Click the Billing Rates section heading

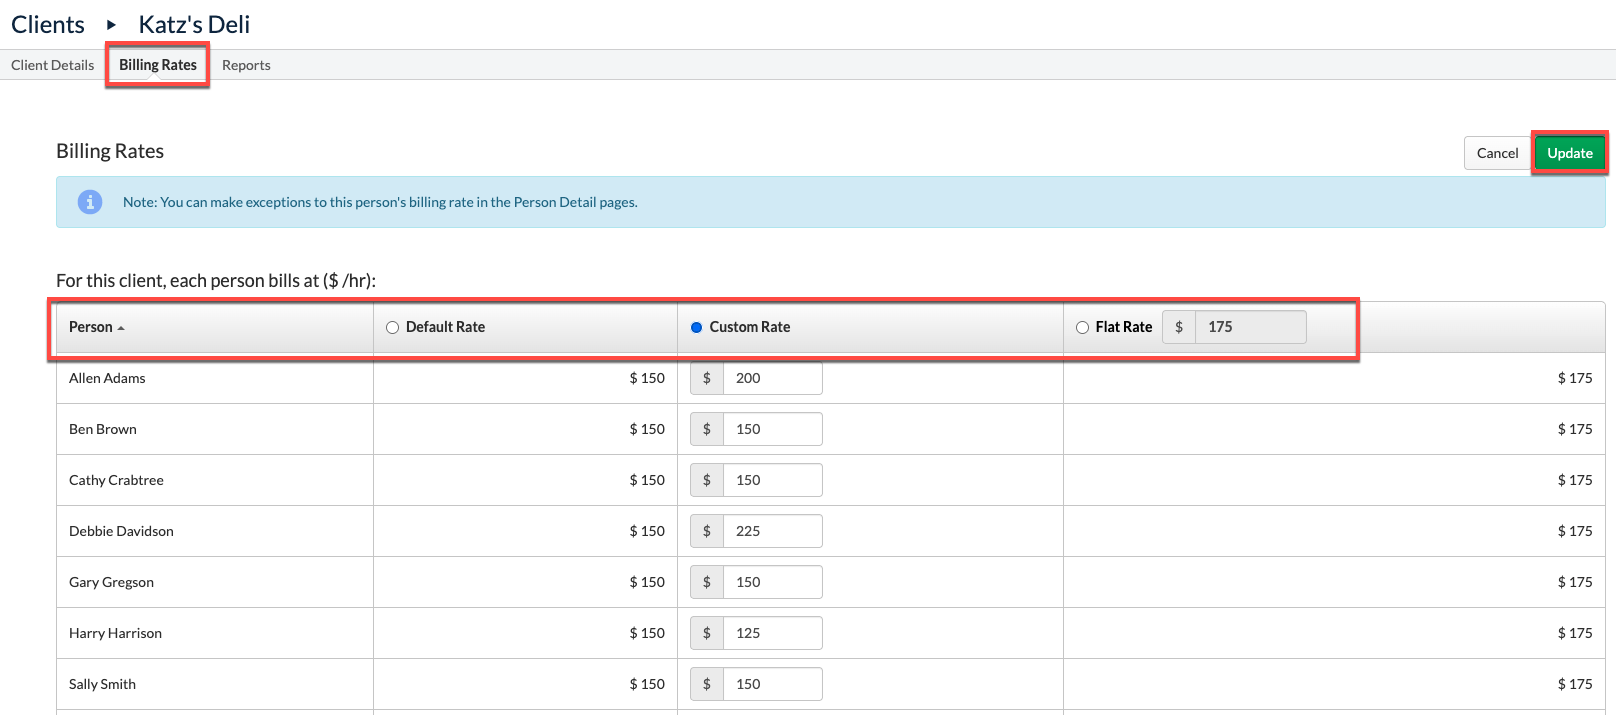tap(110, 151)
